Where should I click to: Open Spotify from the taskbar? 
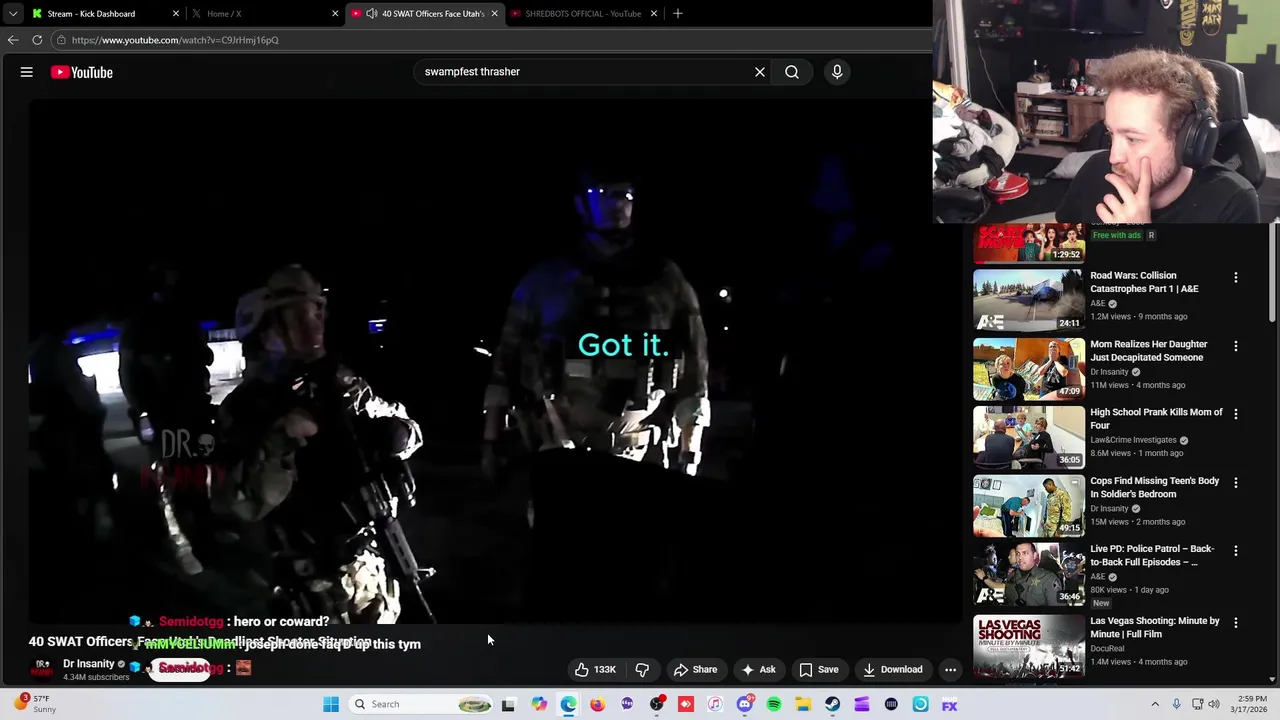click(774, 704)
